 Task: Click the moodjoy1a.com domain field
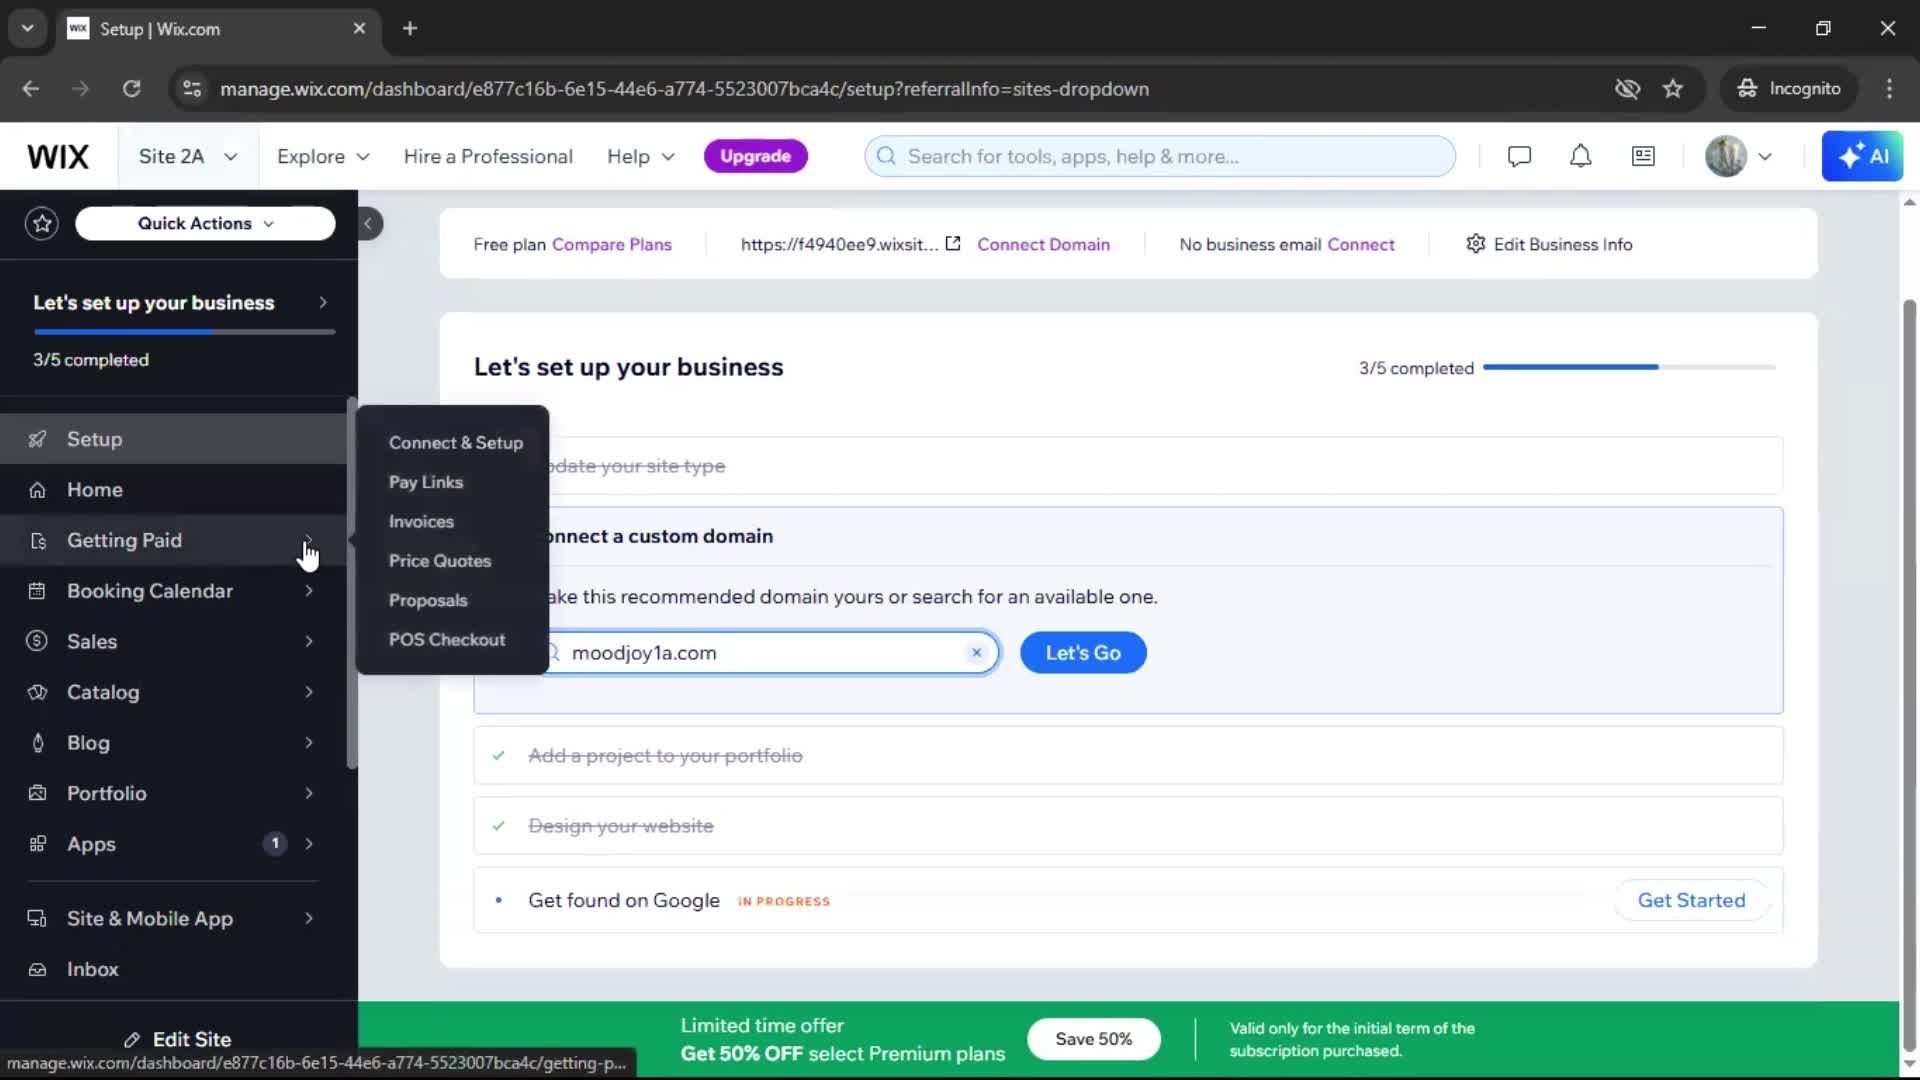tap(767, 652)
